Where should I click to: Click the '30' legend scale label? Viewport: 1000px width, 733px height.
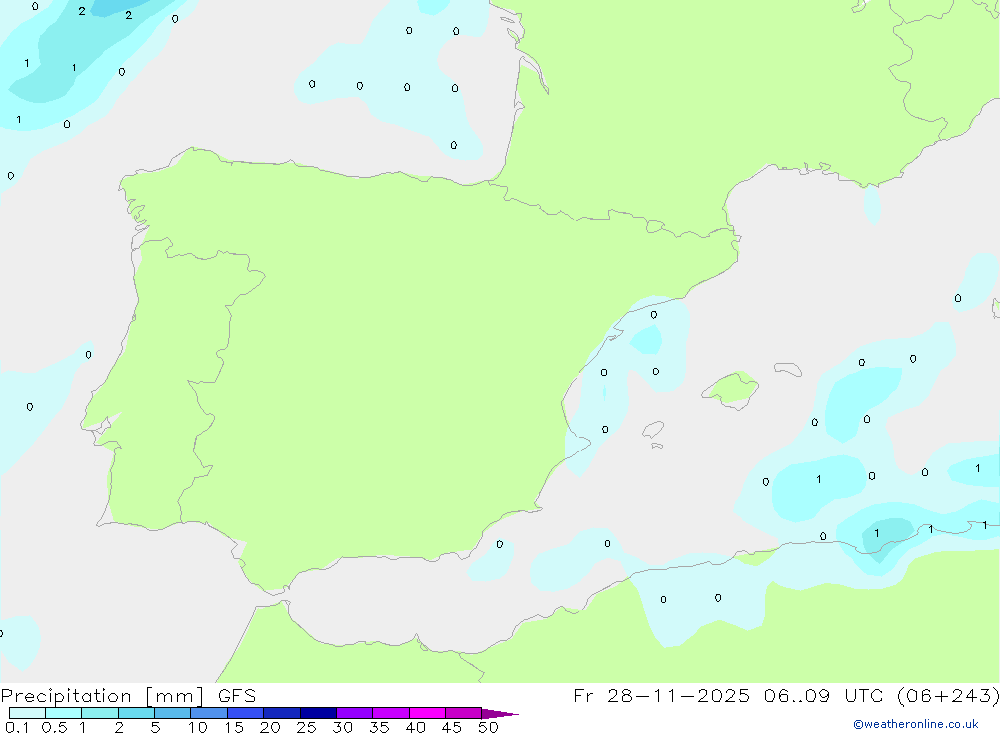pos(342,727)
